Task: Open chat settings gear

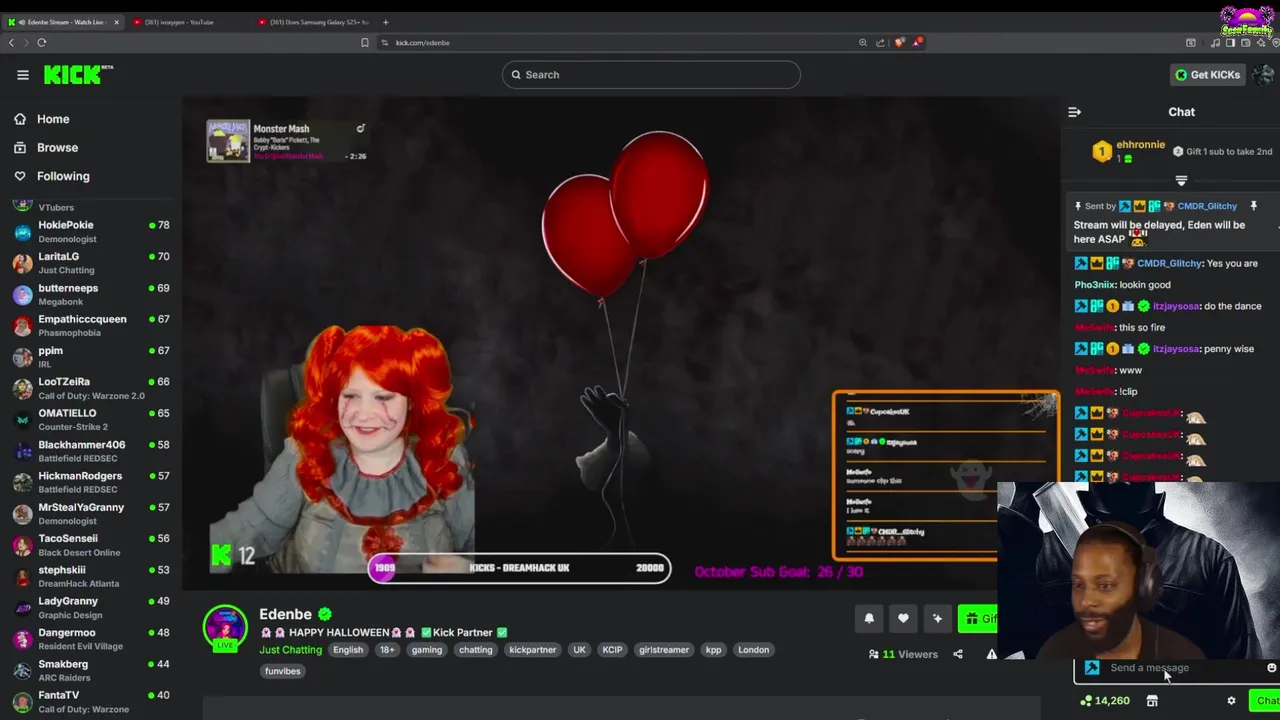Action: [1231, 701]
